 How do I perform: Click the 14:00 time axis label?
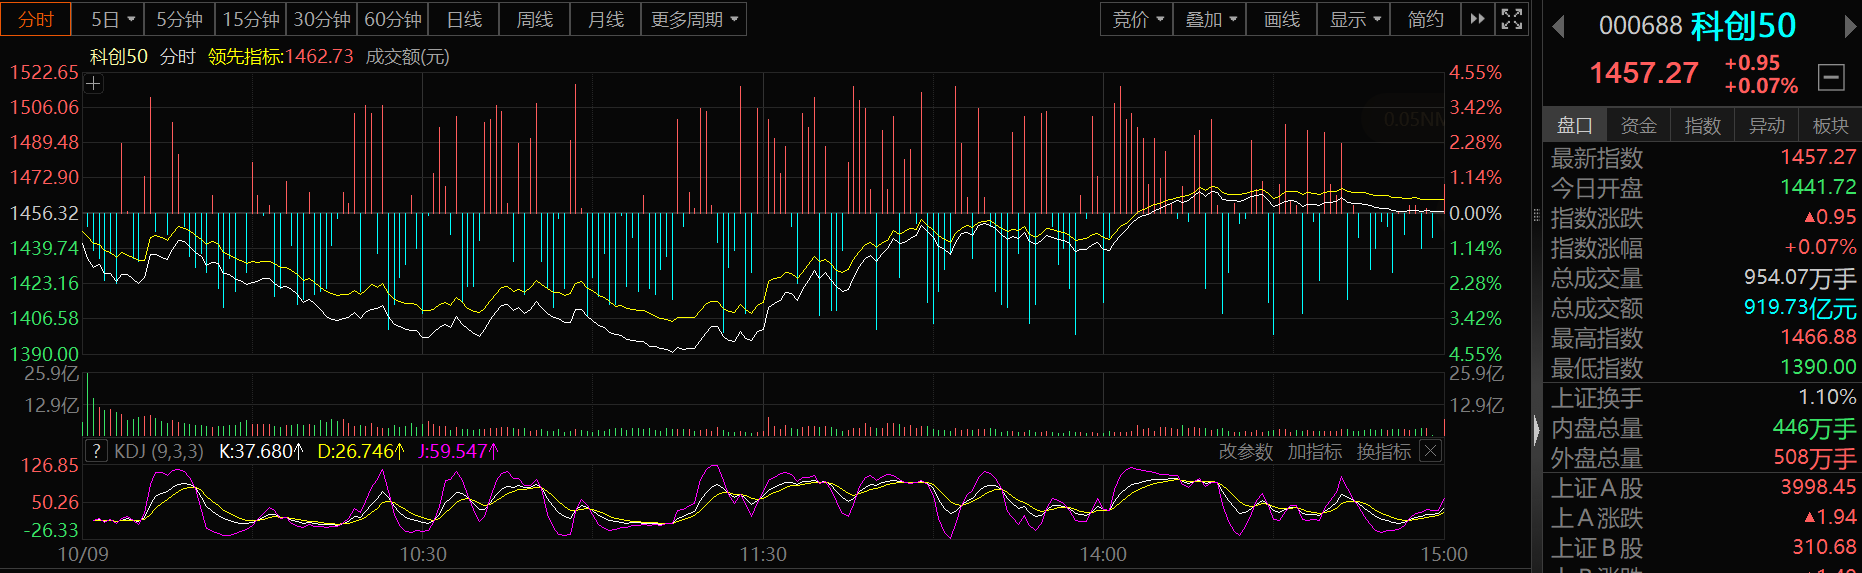click(x=1103, y=554)
